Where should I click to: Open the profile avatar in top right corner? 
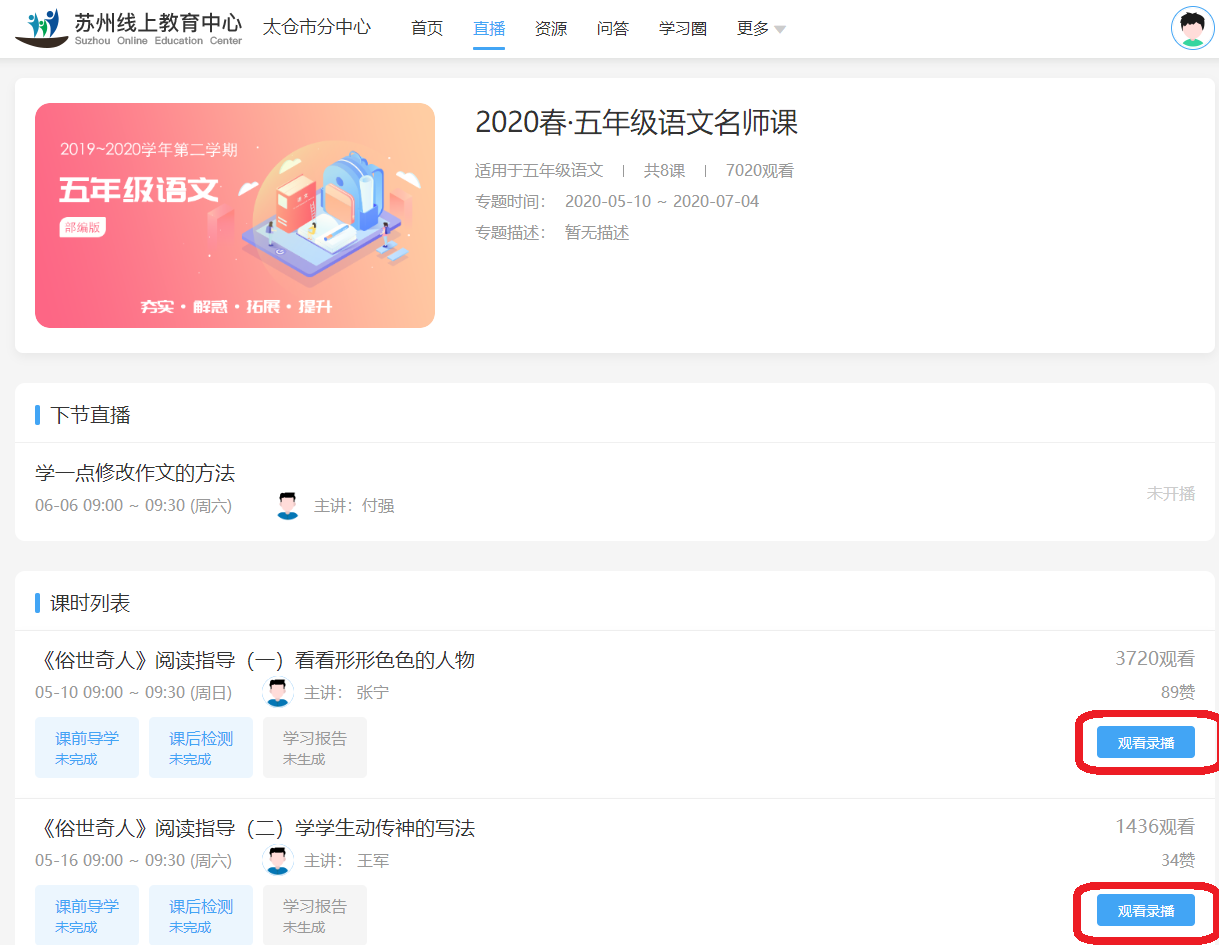click(x=1192, y=29)
